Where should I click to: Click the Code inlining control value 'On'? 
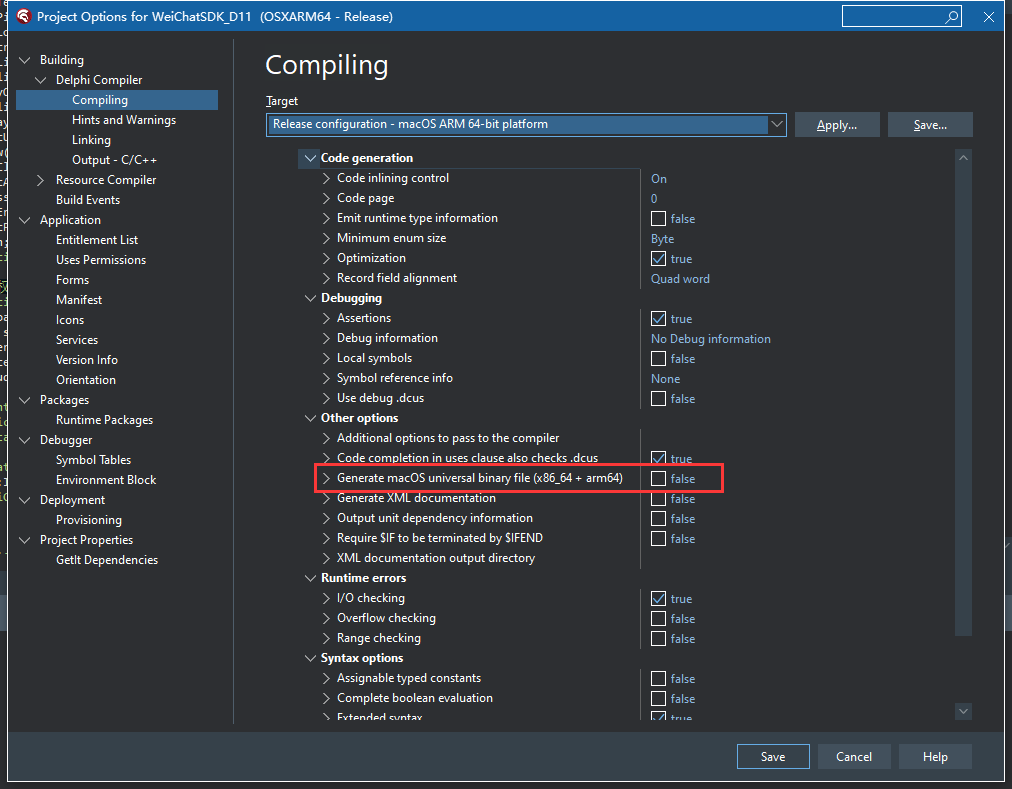pyautogui.click(x=658, y=179)
